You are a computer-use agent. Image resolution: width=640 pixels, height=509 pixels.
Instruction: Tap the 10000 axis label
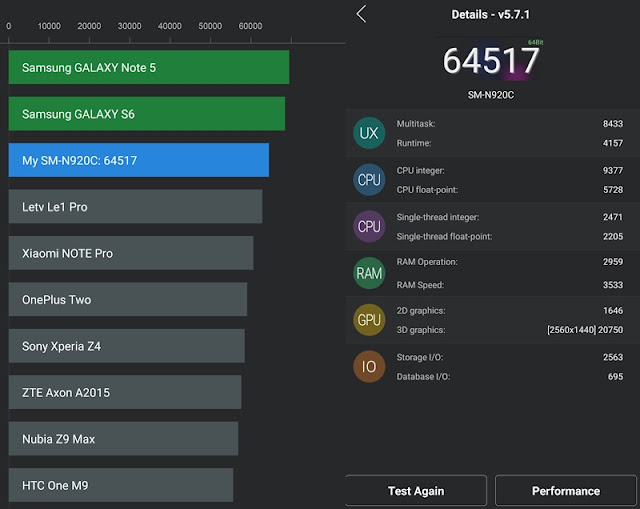point(49,26)
